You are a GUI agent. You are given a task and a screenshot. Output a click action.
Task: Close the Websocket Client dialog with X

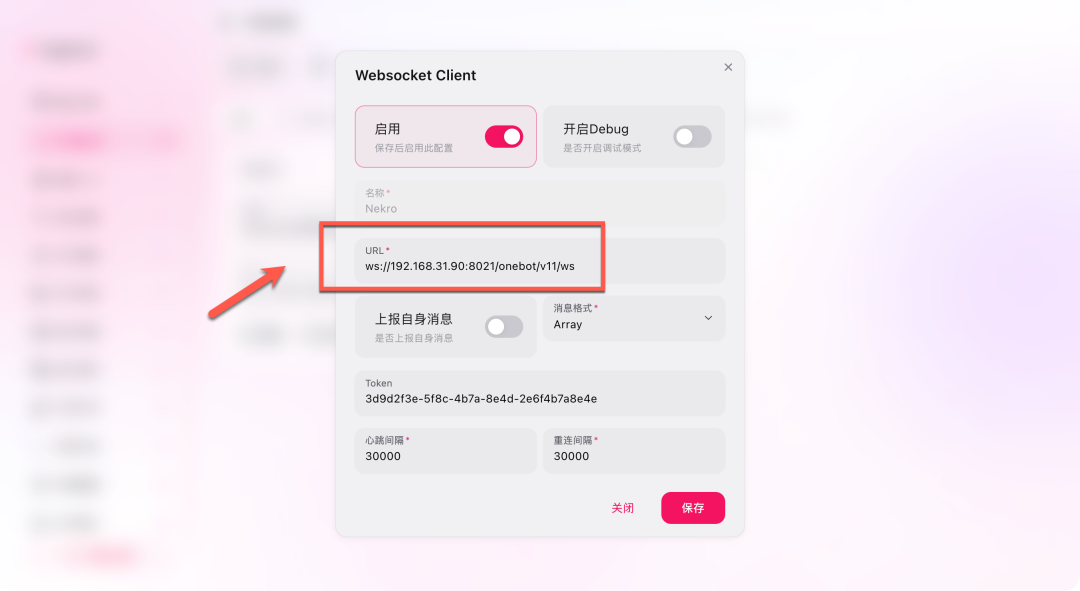tap(728, 67)
